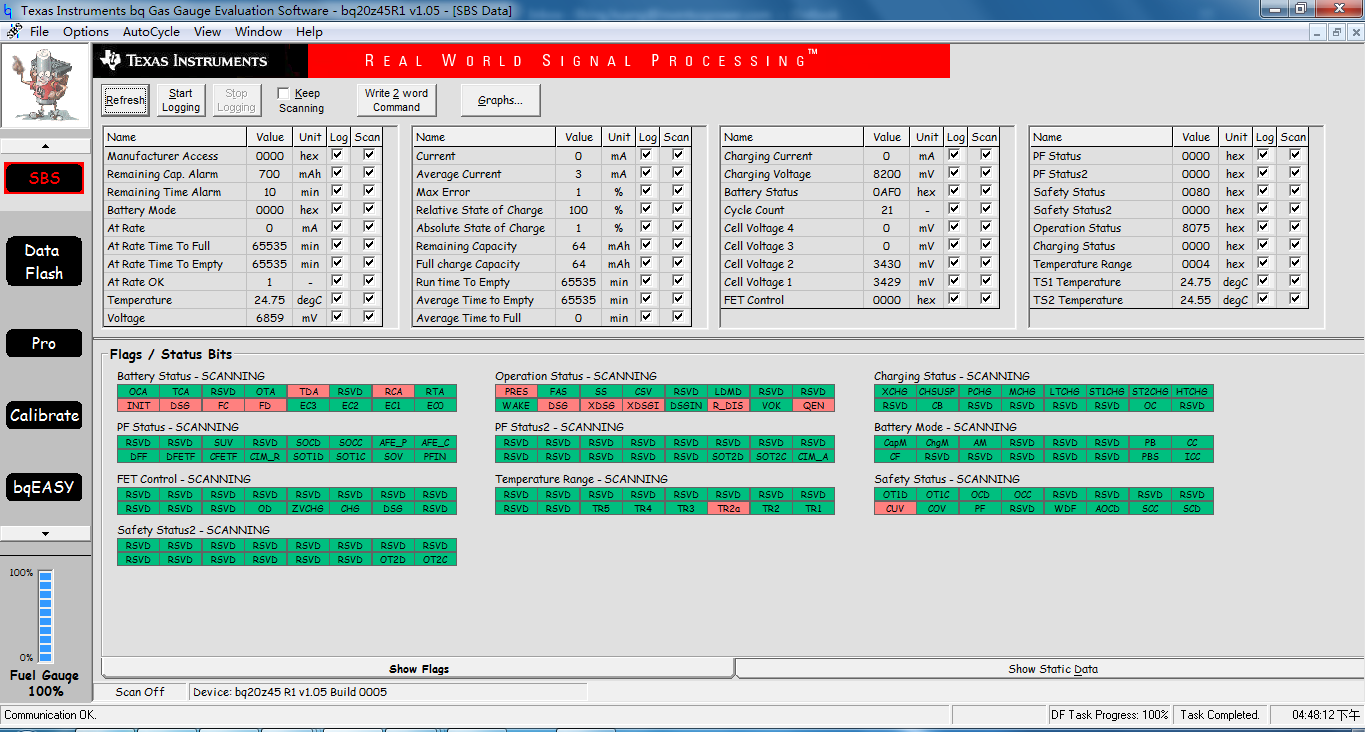
Task: Click the INIT flag cell
Action: tap(138, 406)
